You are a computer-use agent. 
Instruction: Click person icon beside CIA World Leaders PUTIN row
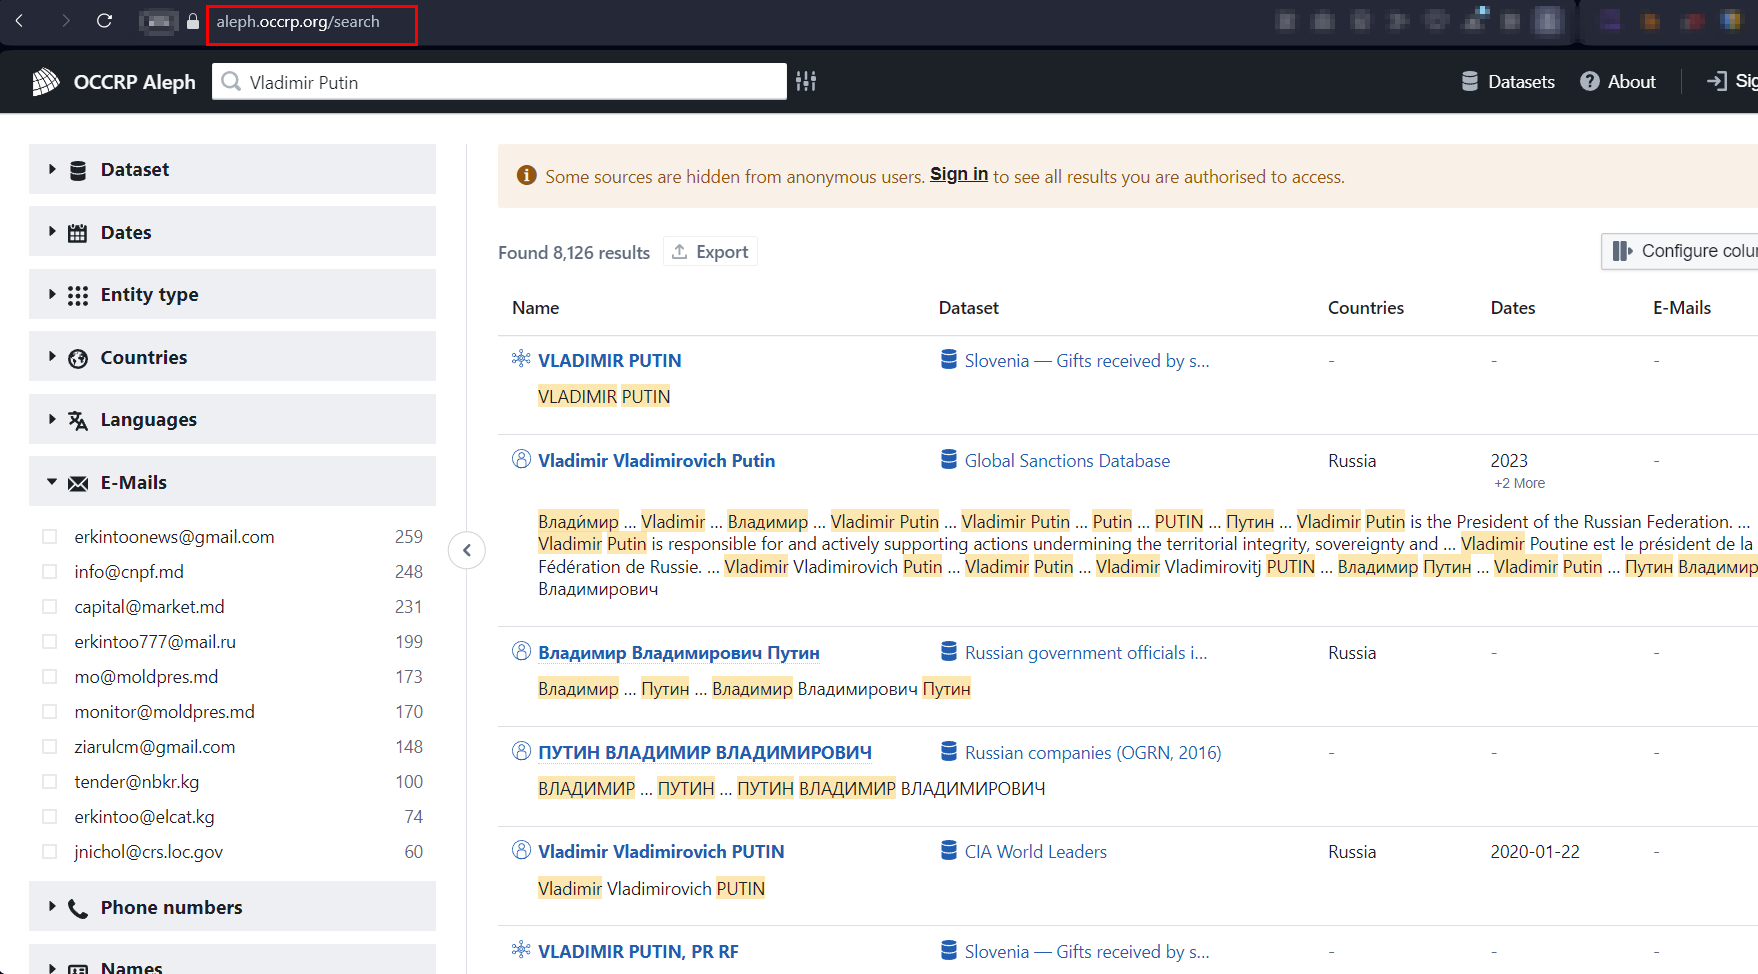(x=521, y=850)
